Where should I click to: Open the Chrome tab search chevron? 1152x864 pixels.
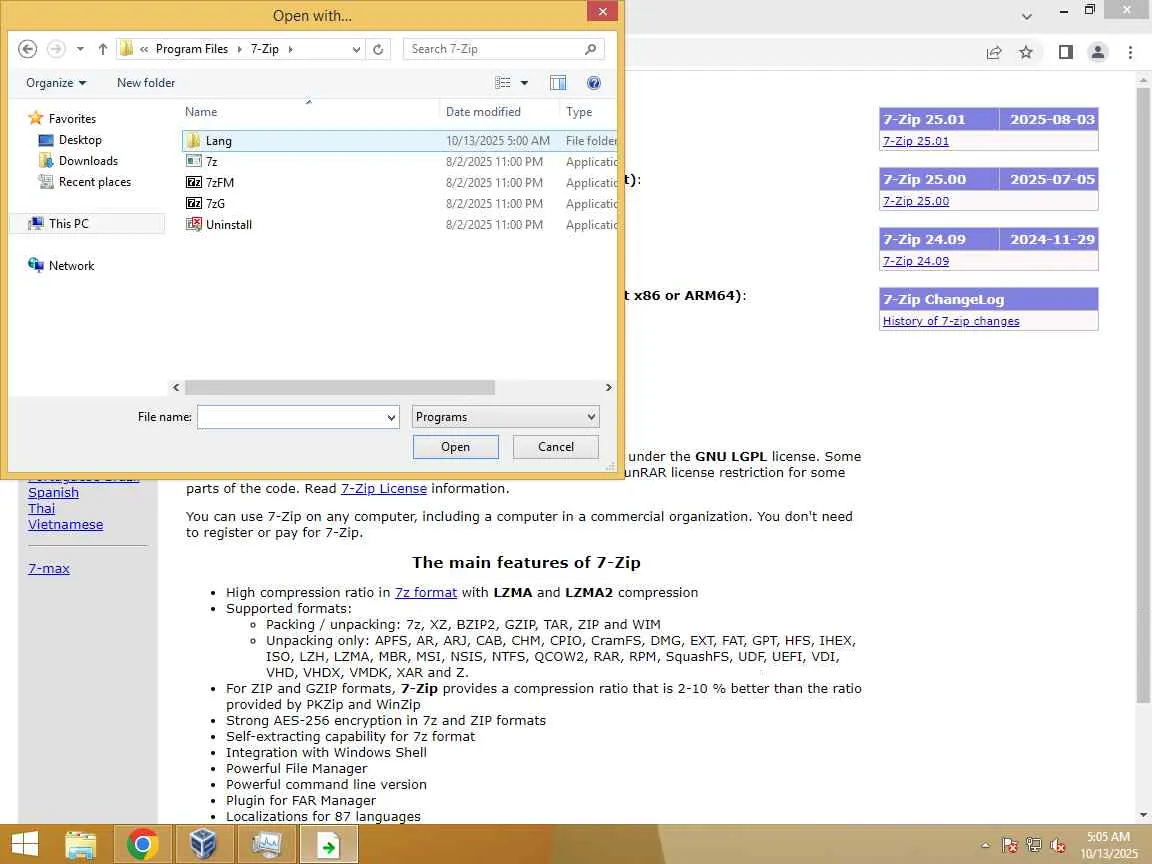pyautogui.click(x=1027, y=16)
